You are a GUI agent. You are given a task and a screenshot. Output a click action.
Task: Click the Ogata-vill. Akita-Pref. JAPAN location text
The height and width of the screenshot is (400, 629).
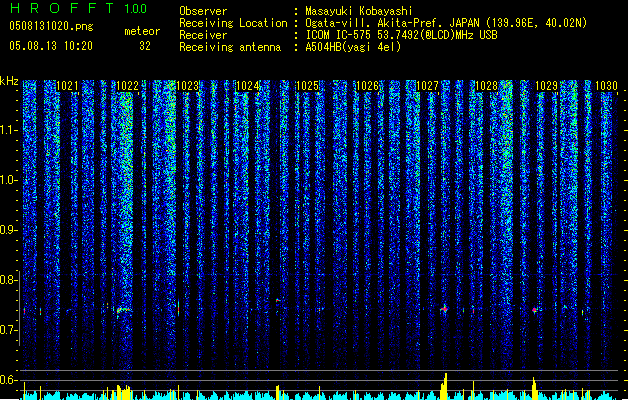click(446, 23)
